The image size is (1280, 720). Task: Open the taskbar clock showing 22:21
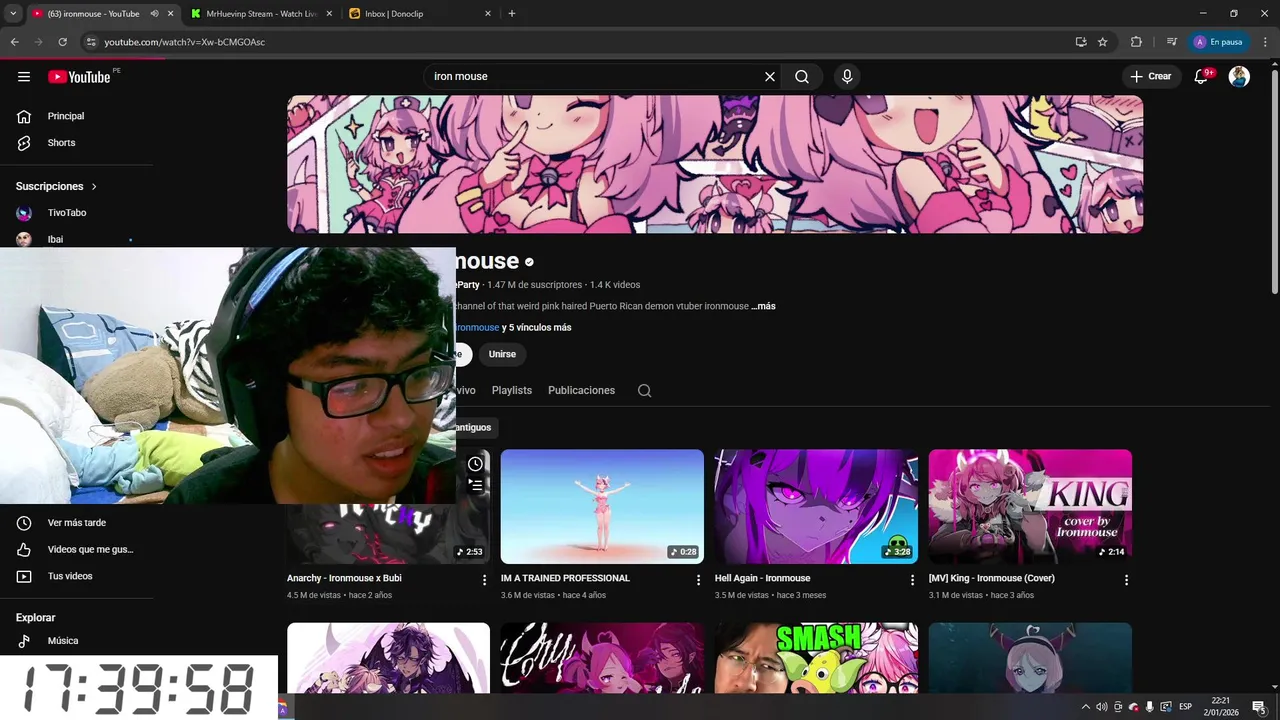1221,707
